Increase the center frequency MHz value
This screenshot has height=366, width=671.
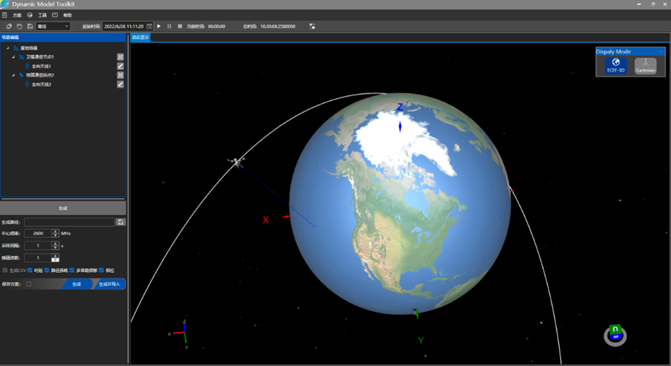point(55,231)
